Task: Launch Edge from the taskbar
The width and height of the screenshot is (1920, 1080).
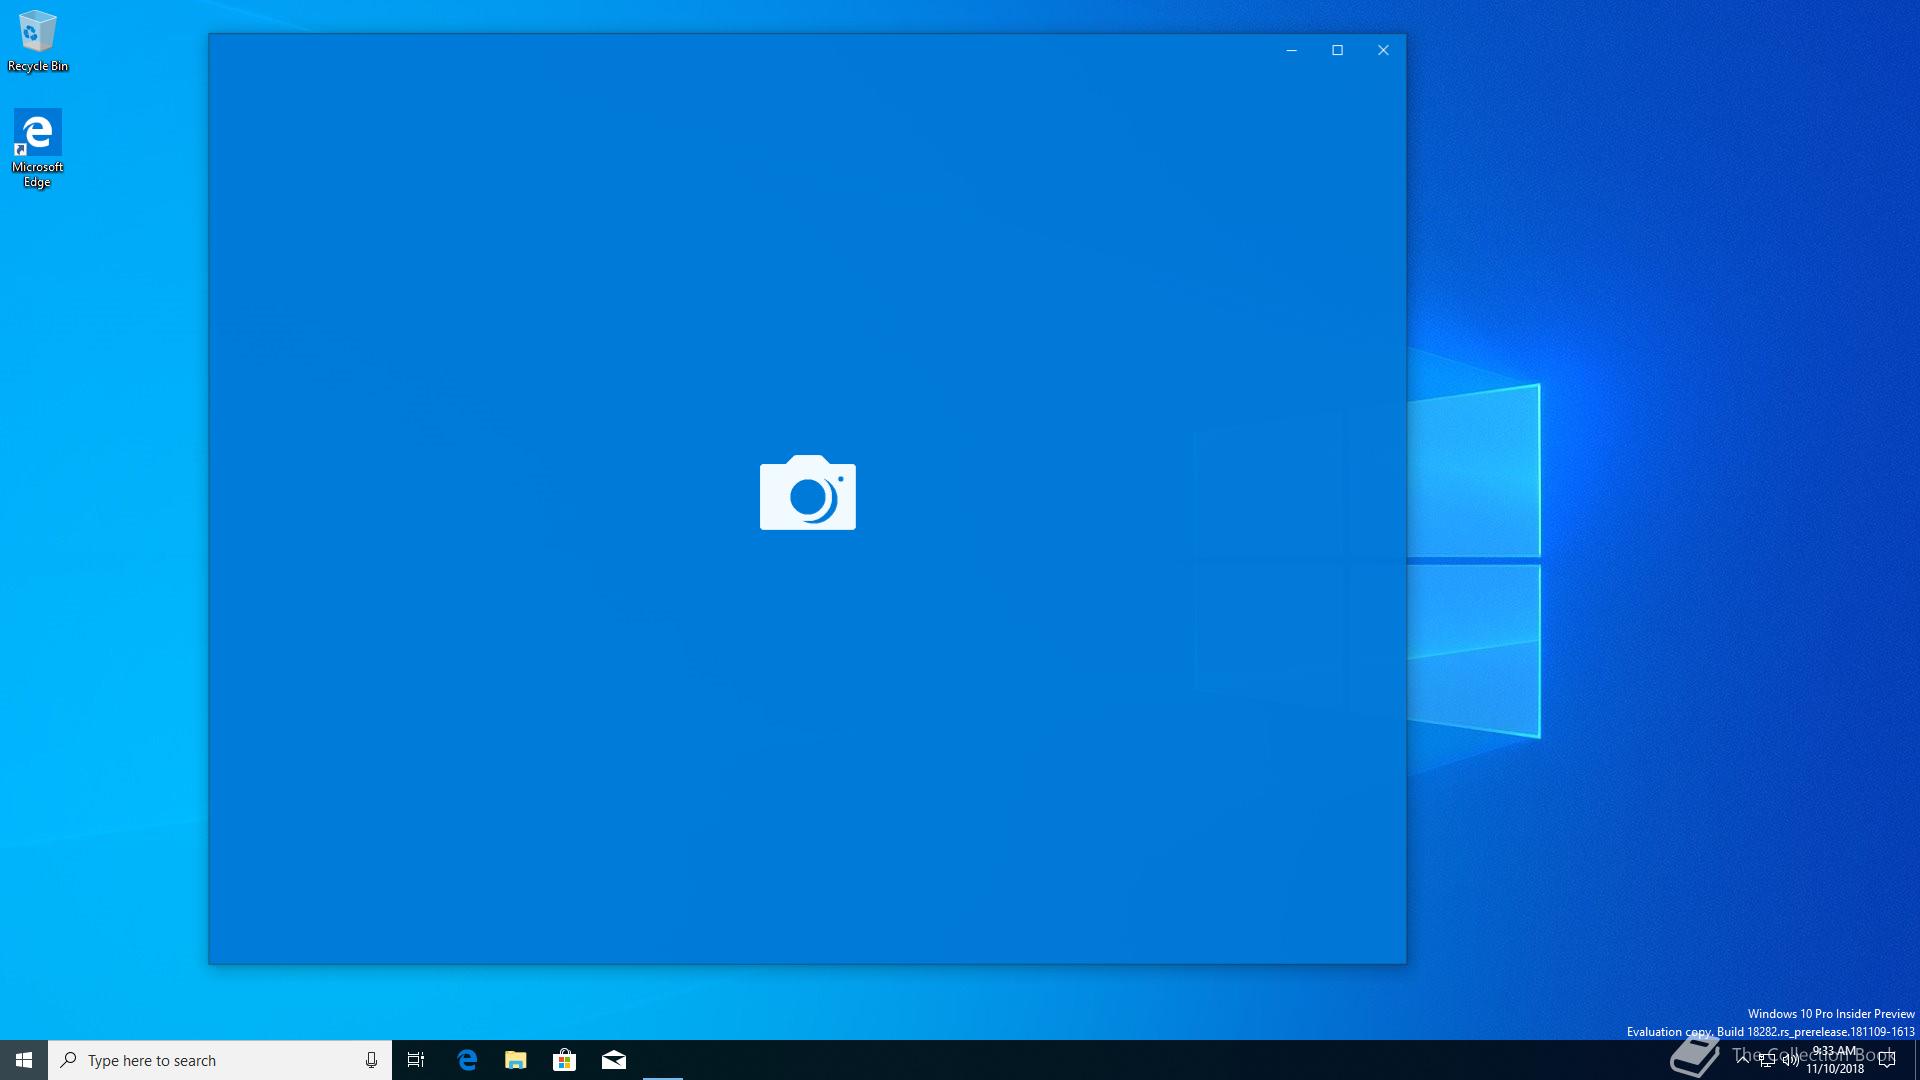Action: [467, 1060]
